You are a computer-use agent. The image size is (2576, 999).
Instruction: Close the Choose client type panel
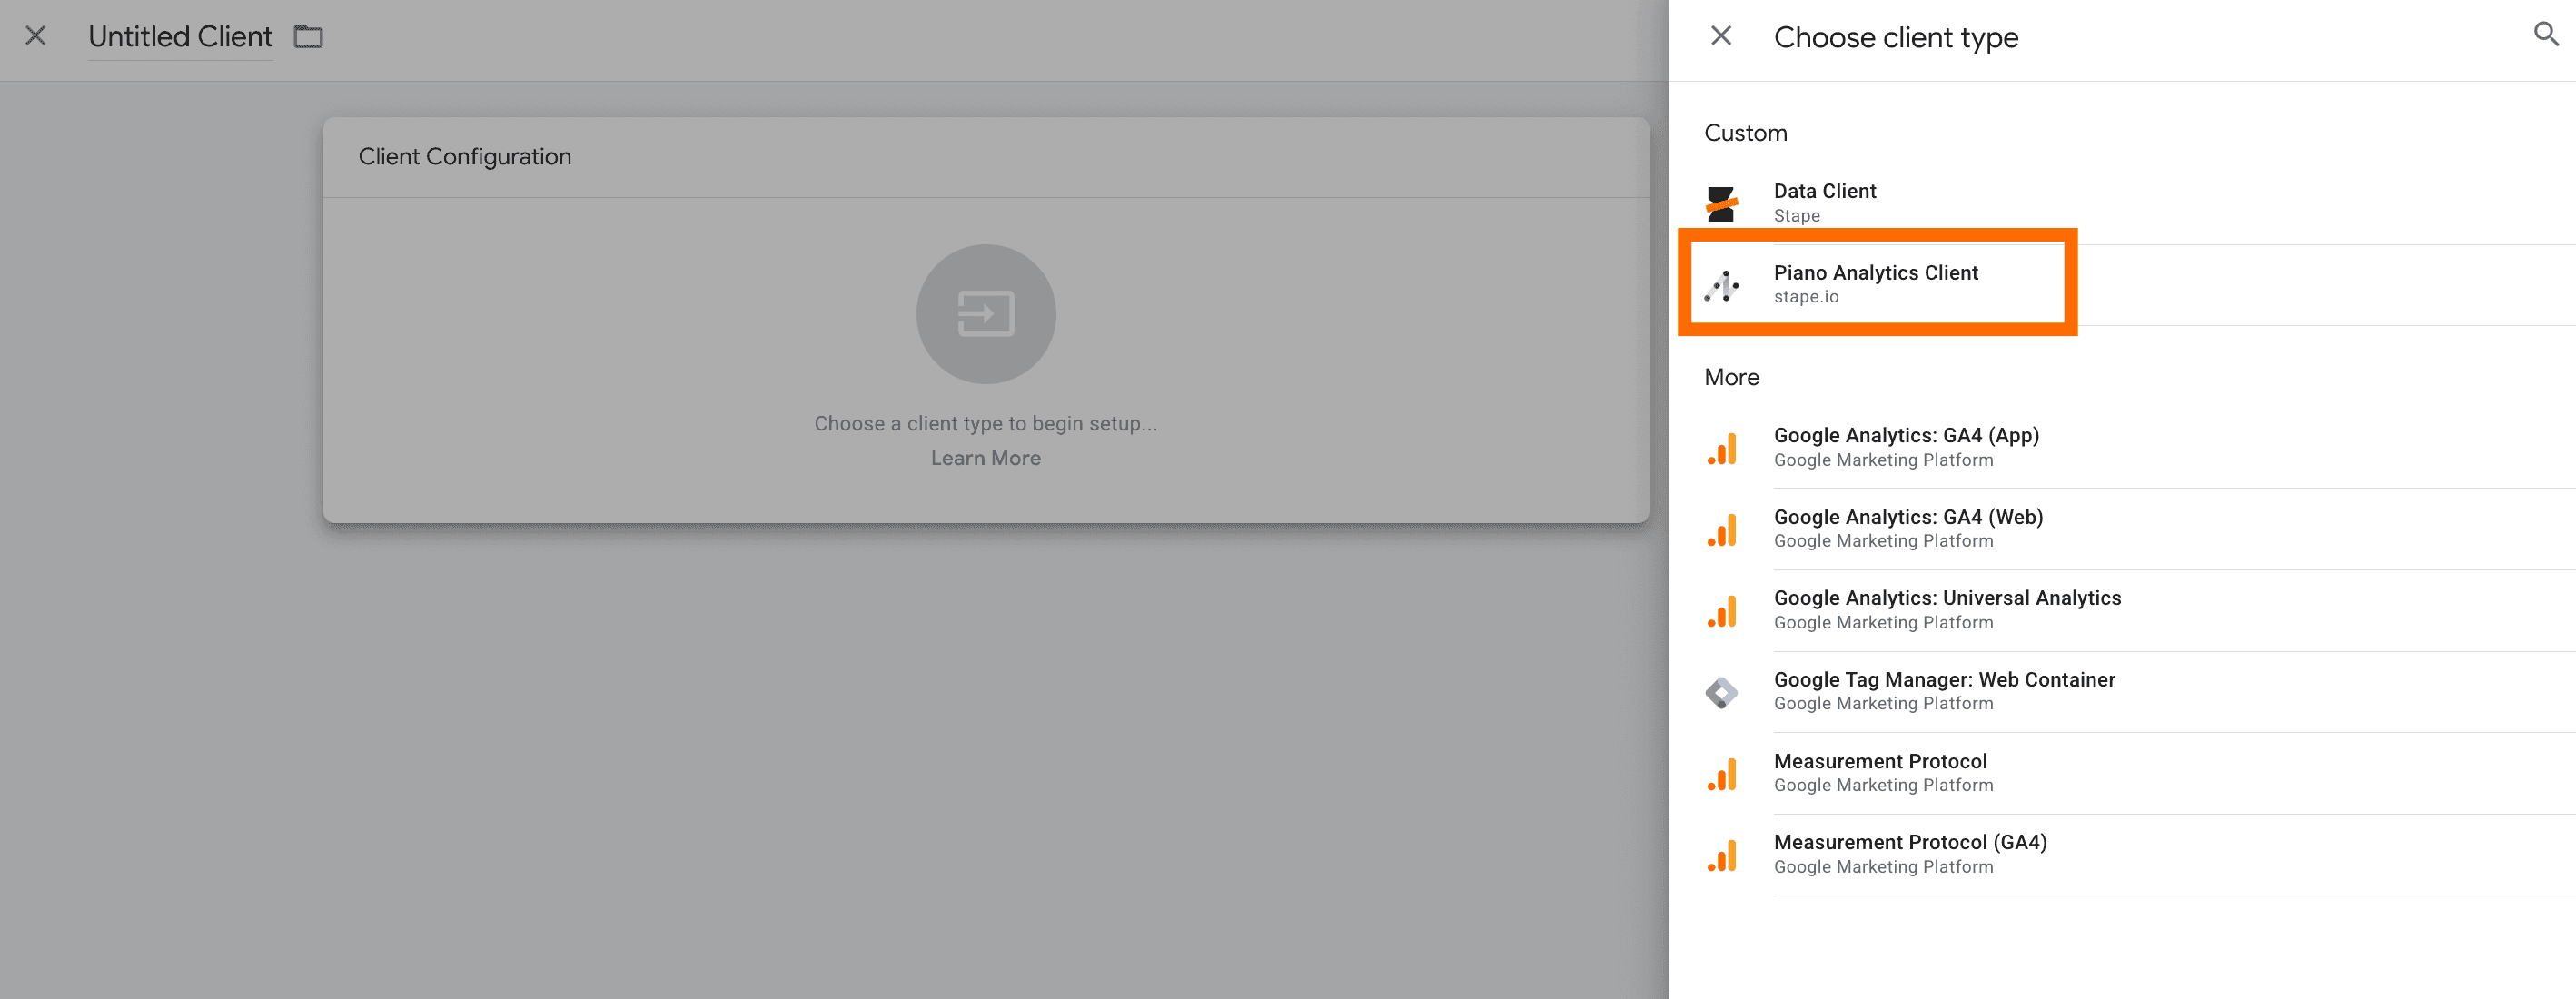(x=1722, y=36)
